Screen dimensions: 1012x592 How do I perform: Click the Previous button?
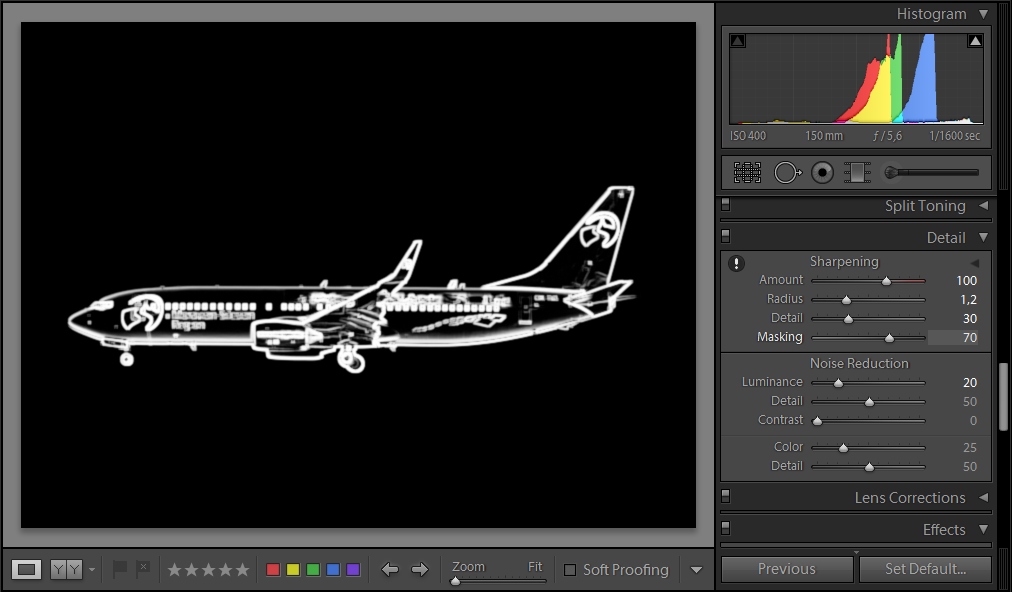(786, 569)
